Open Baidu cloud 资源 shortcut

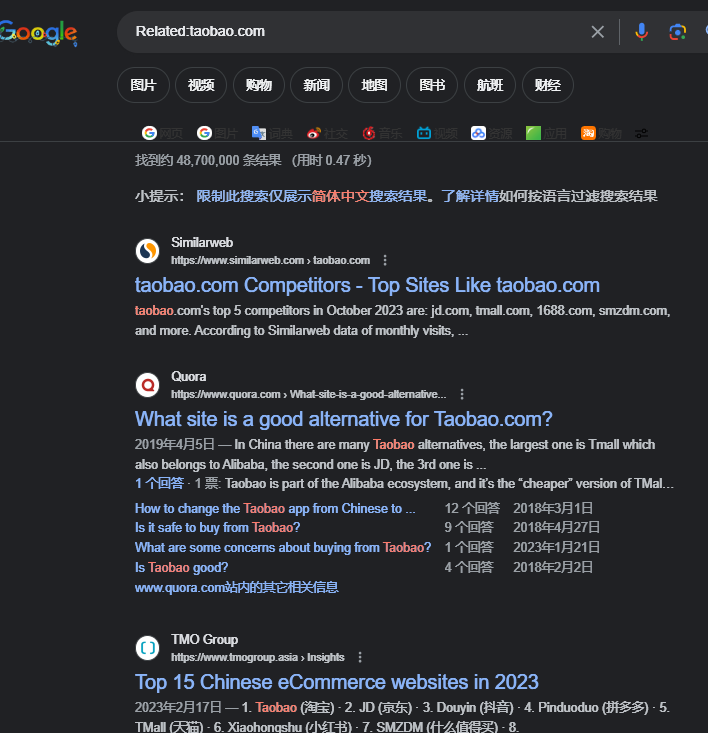tap(492, 133)
